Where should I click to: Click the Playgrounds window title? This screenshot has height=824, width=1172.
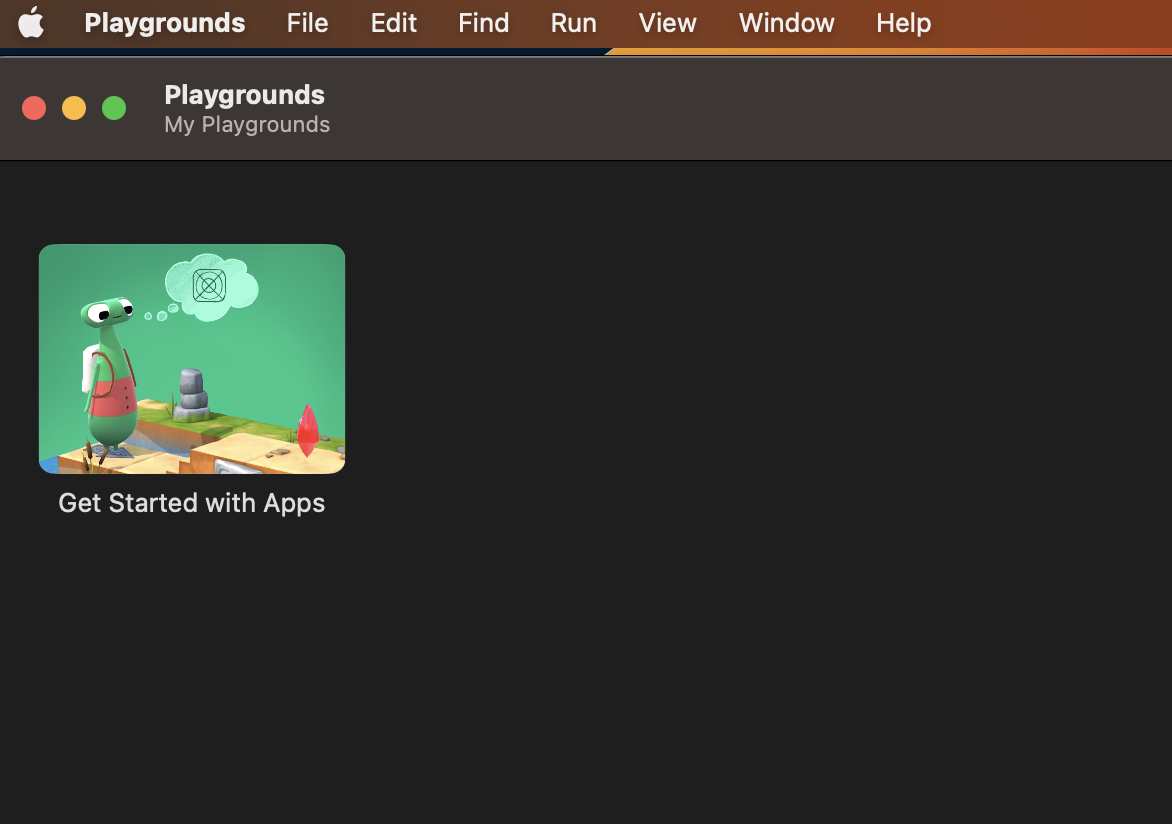(x=244, y=95)
